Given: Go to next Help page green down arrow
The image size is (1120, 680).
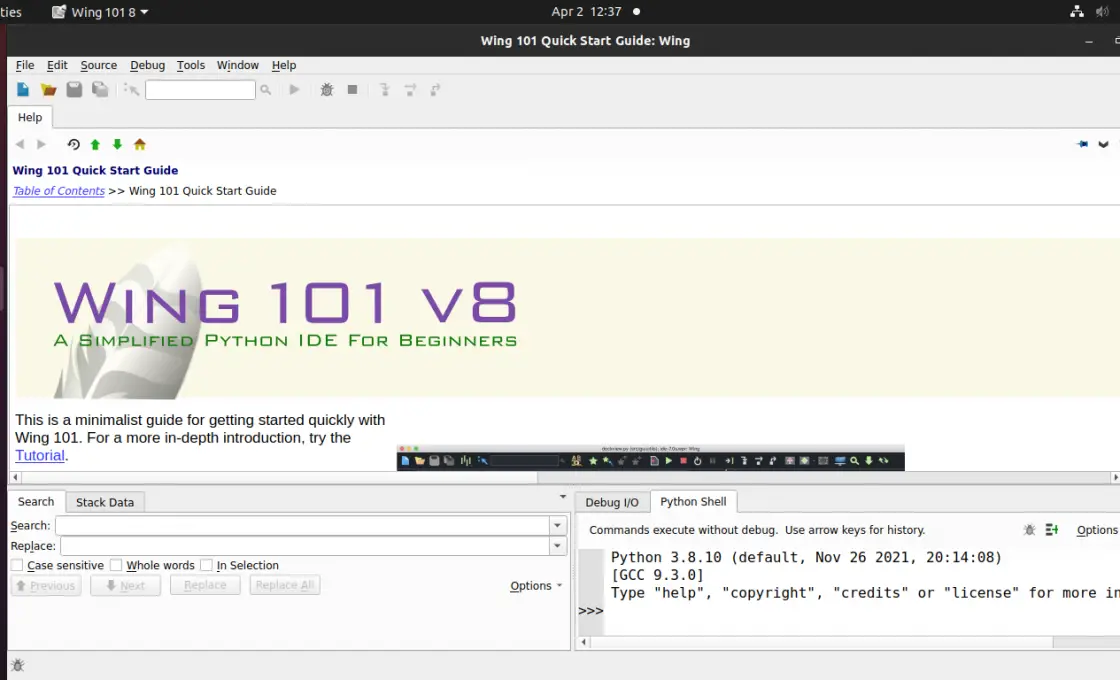Looking at the screenshot, I should 117,144.
